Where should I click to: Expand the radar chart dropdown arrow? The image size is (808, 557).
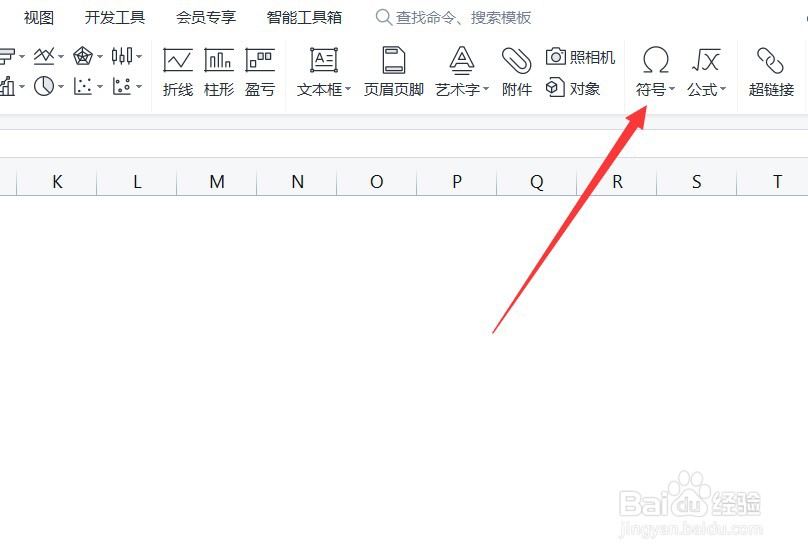(x=100, y=56)
